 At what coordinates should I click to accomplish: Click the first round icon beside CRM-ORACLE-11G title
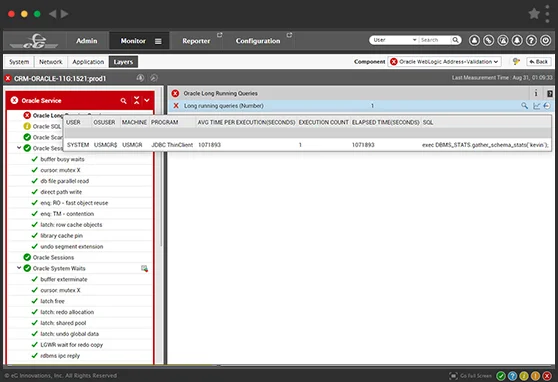(x=140, y=78)
